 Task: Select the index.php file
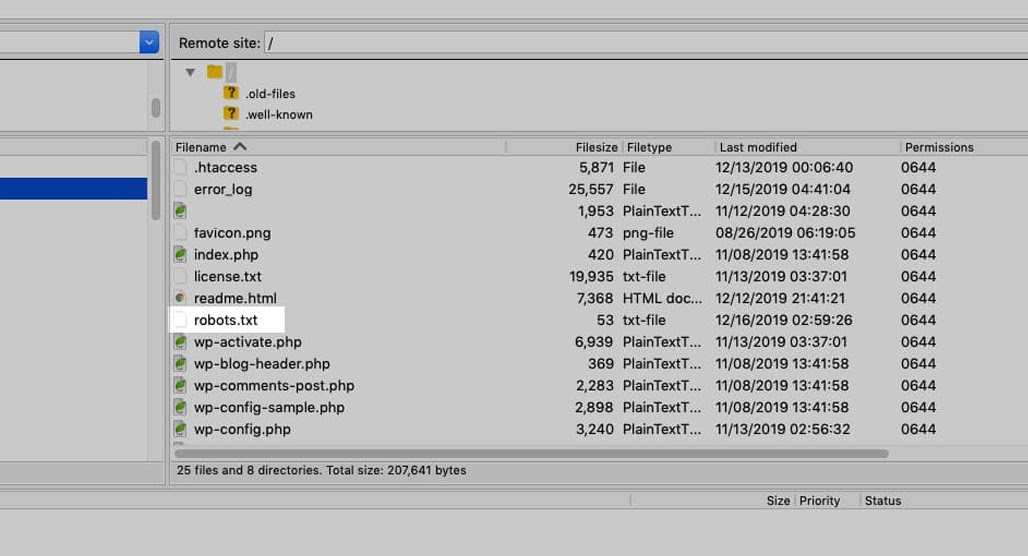tap(226, 254)
